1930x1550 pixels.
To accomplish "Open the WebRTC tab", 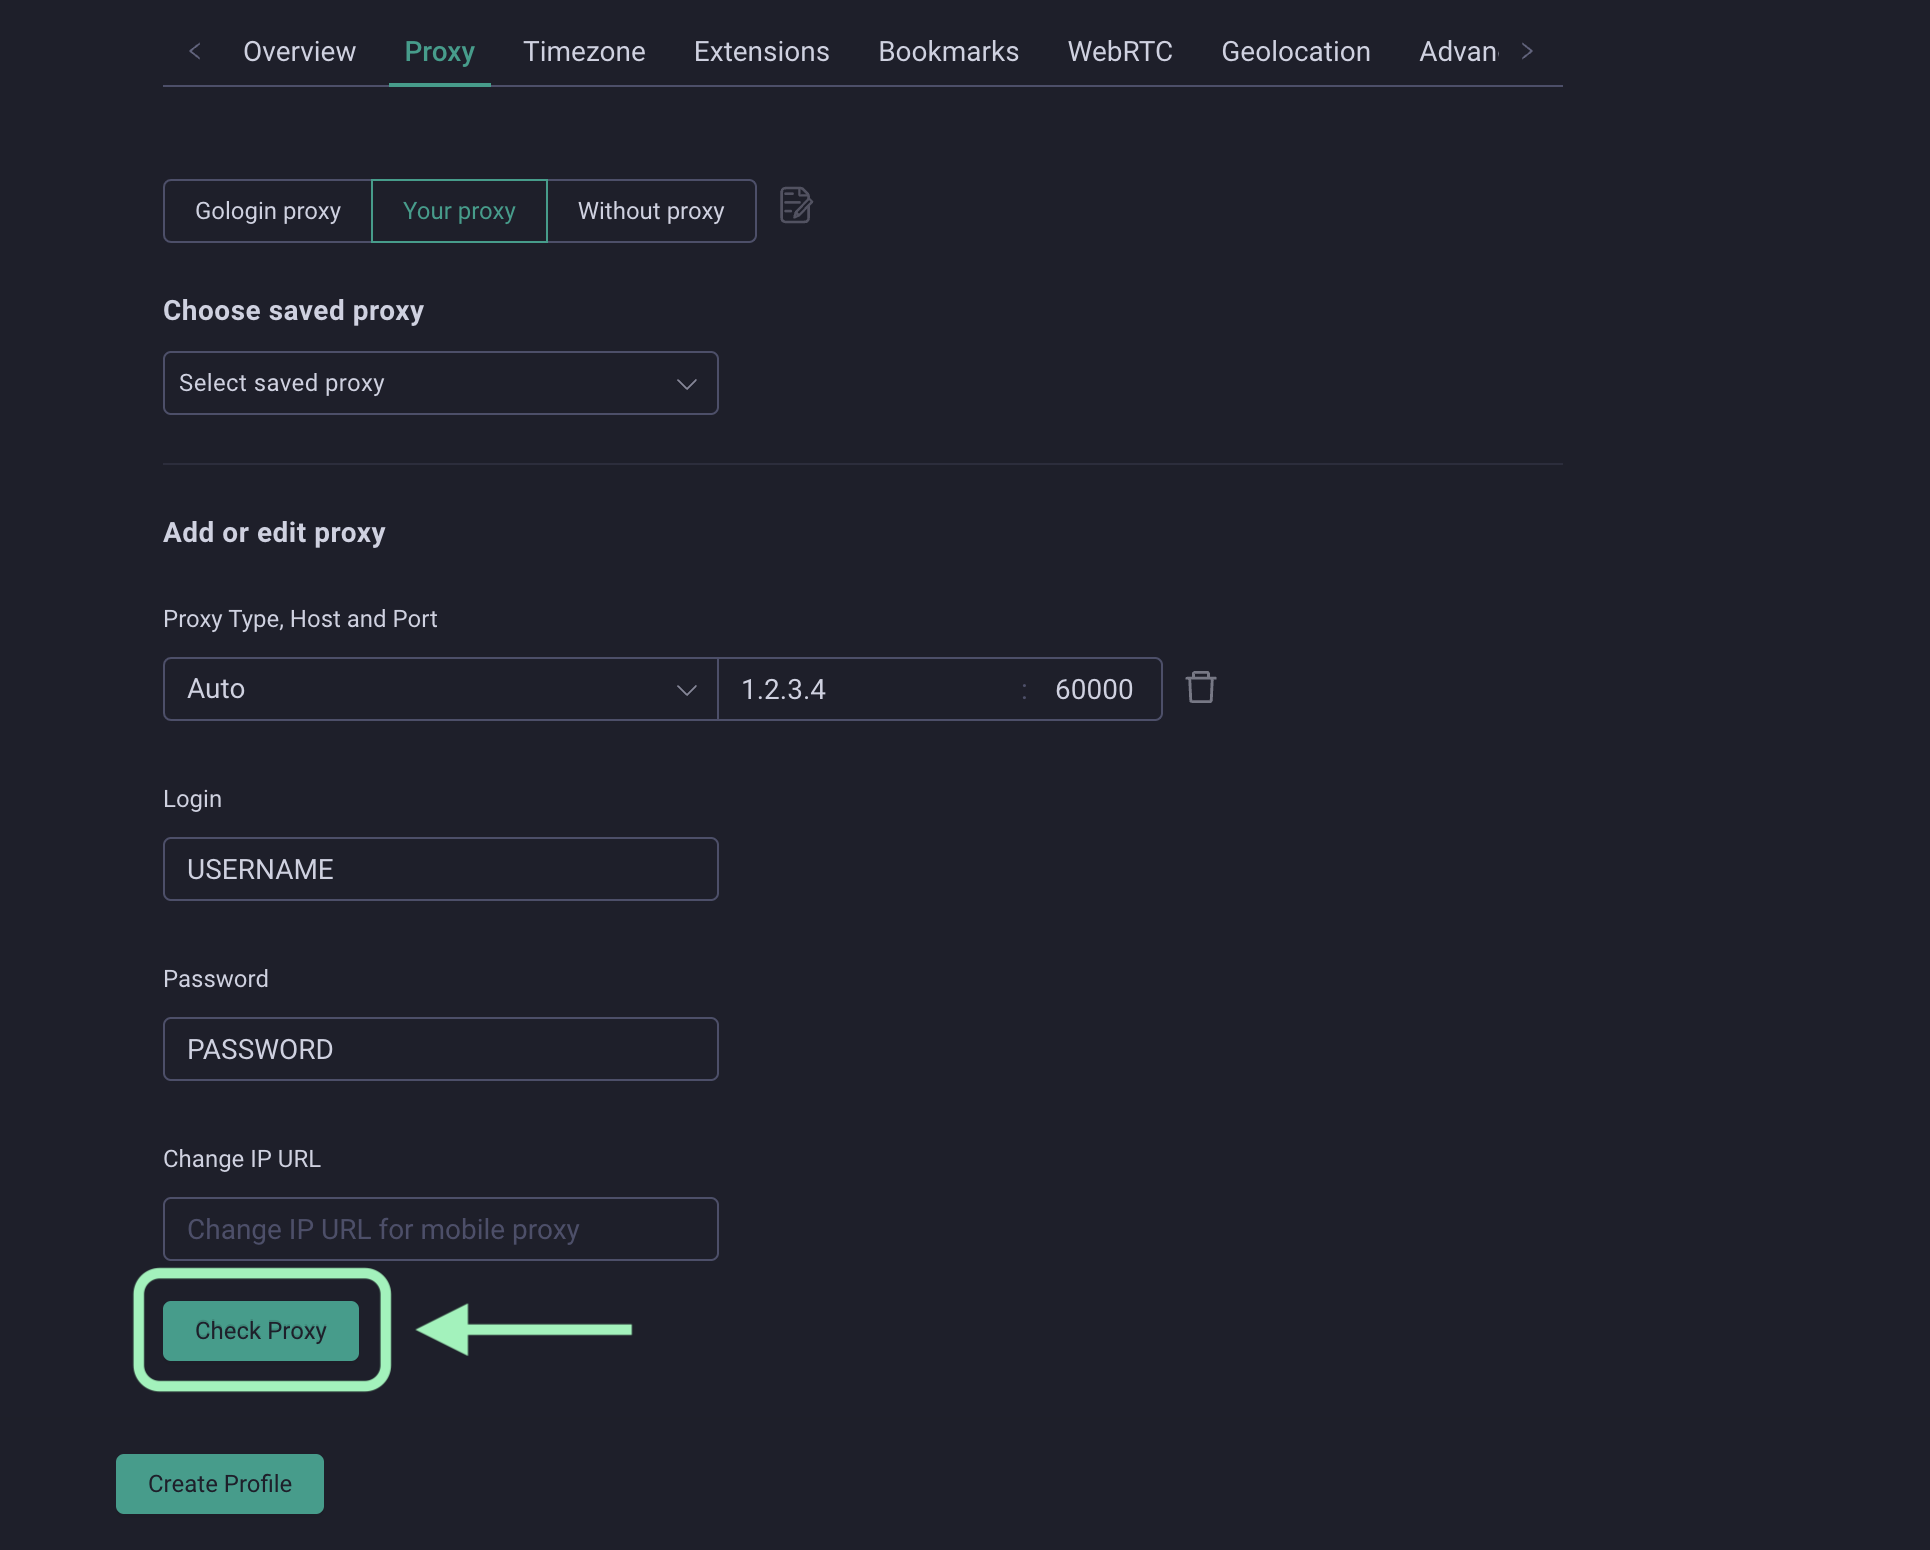I will [x=1120, y=51].
